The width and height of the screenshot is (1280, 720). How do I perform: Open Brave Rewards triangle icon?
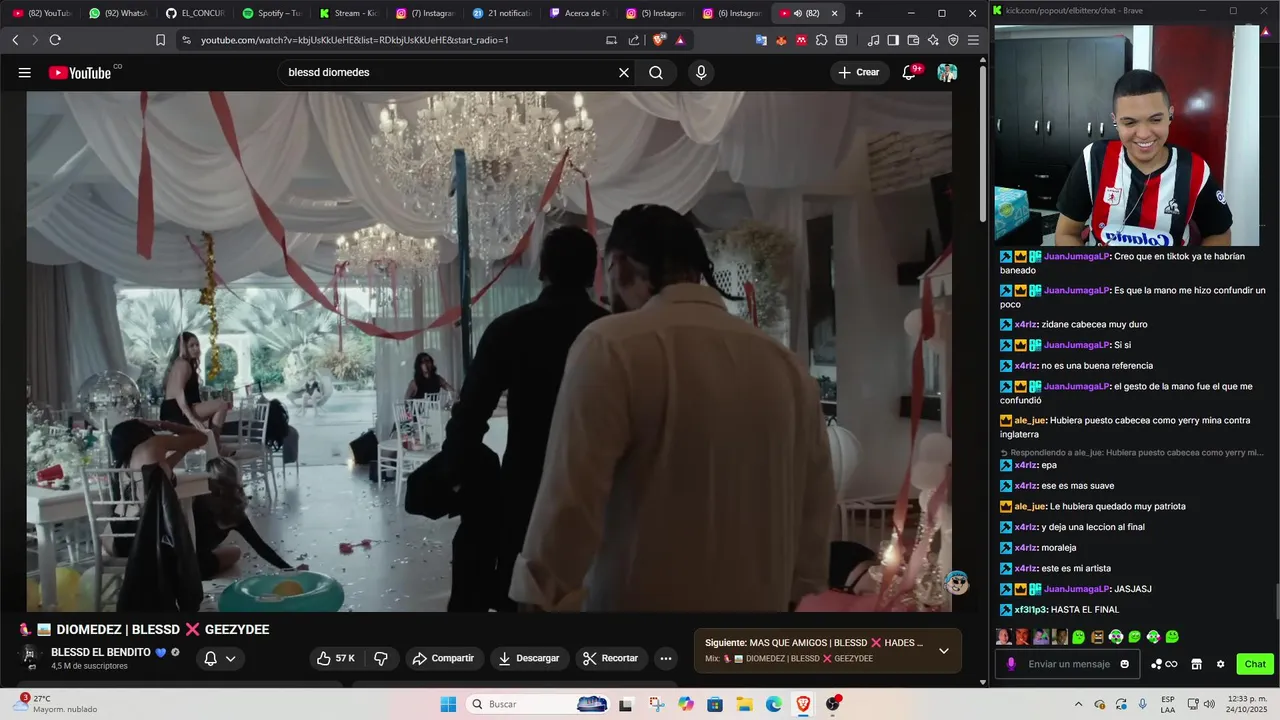pyautogui.click(x=680, y=40)
